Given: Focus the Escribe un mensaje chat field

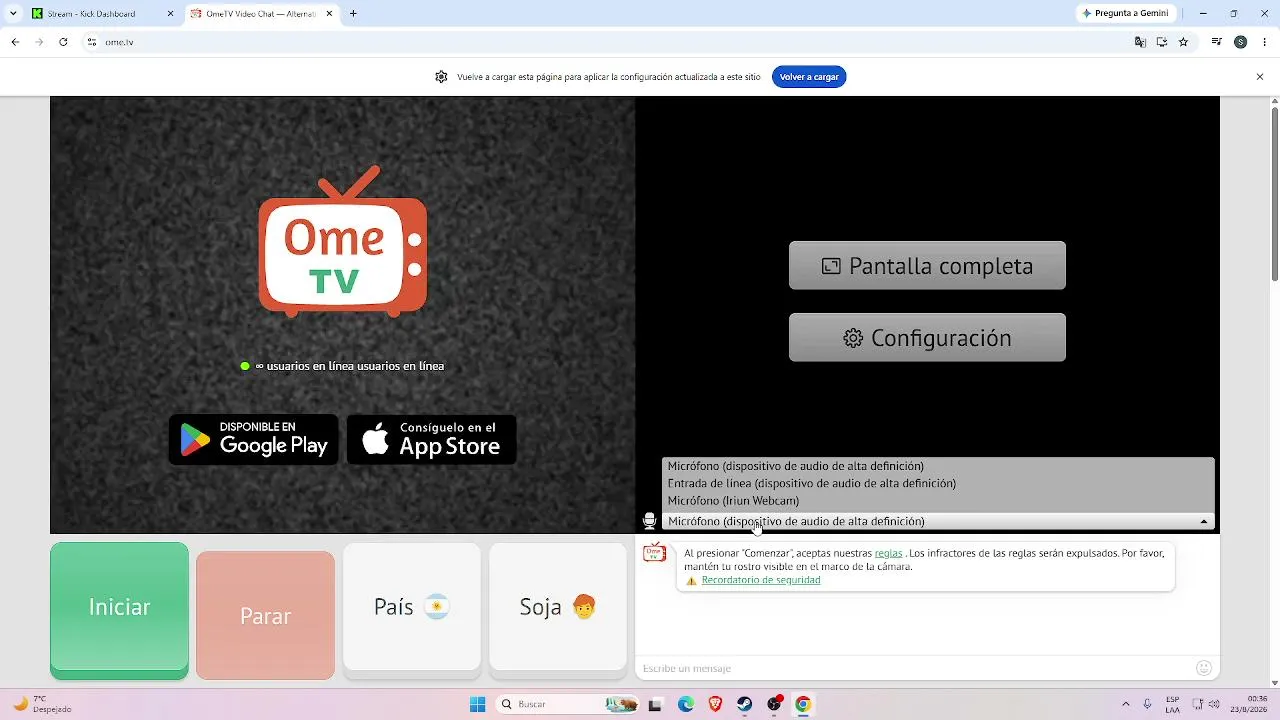Looking at the screenshot, I should tap(915, 668).
